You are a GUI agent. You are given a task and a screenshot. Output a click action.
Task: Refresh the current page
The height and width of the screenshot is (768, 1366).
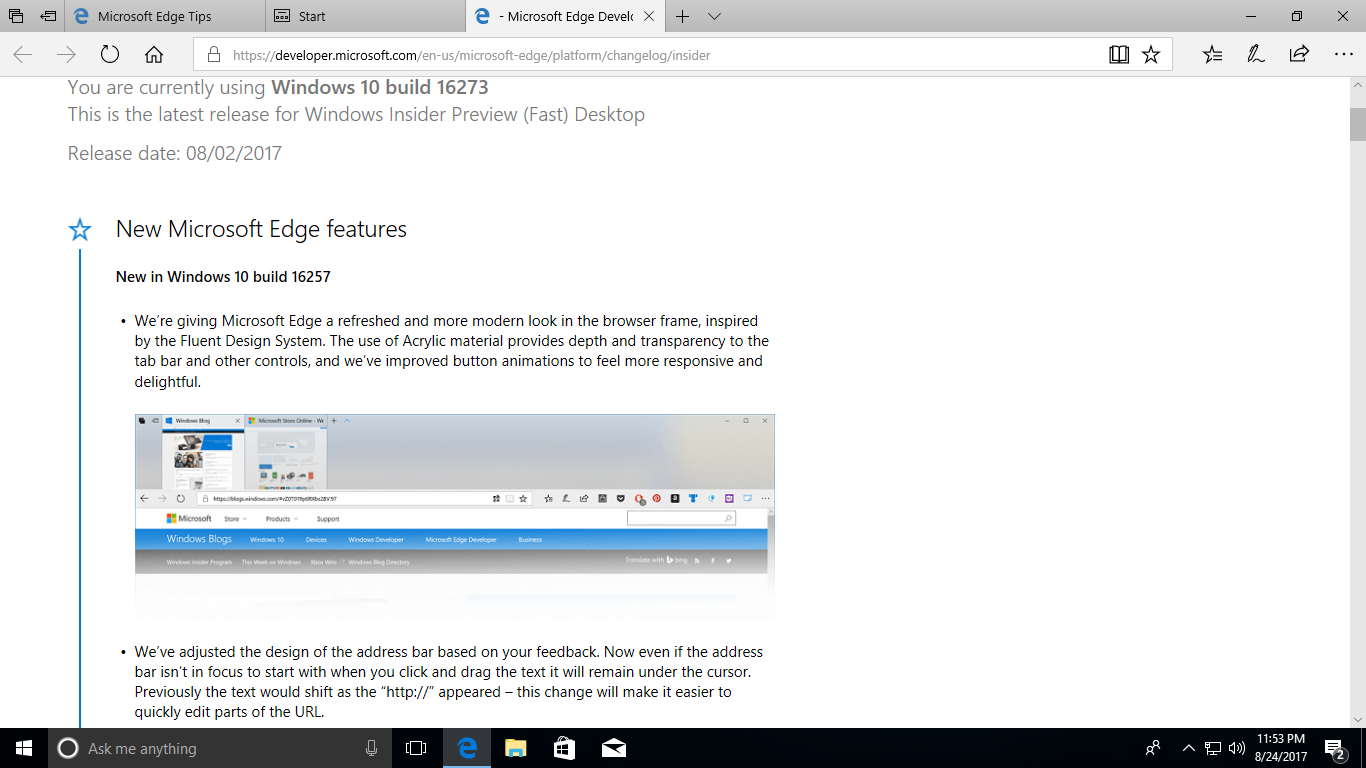pyautogui.click(x=110, y=55)
